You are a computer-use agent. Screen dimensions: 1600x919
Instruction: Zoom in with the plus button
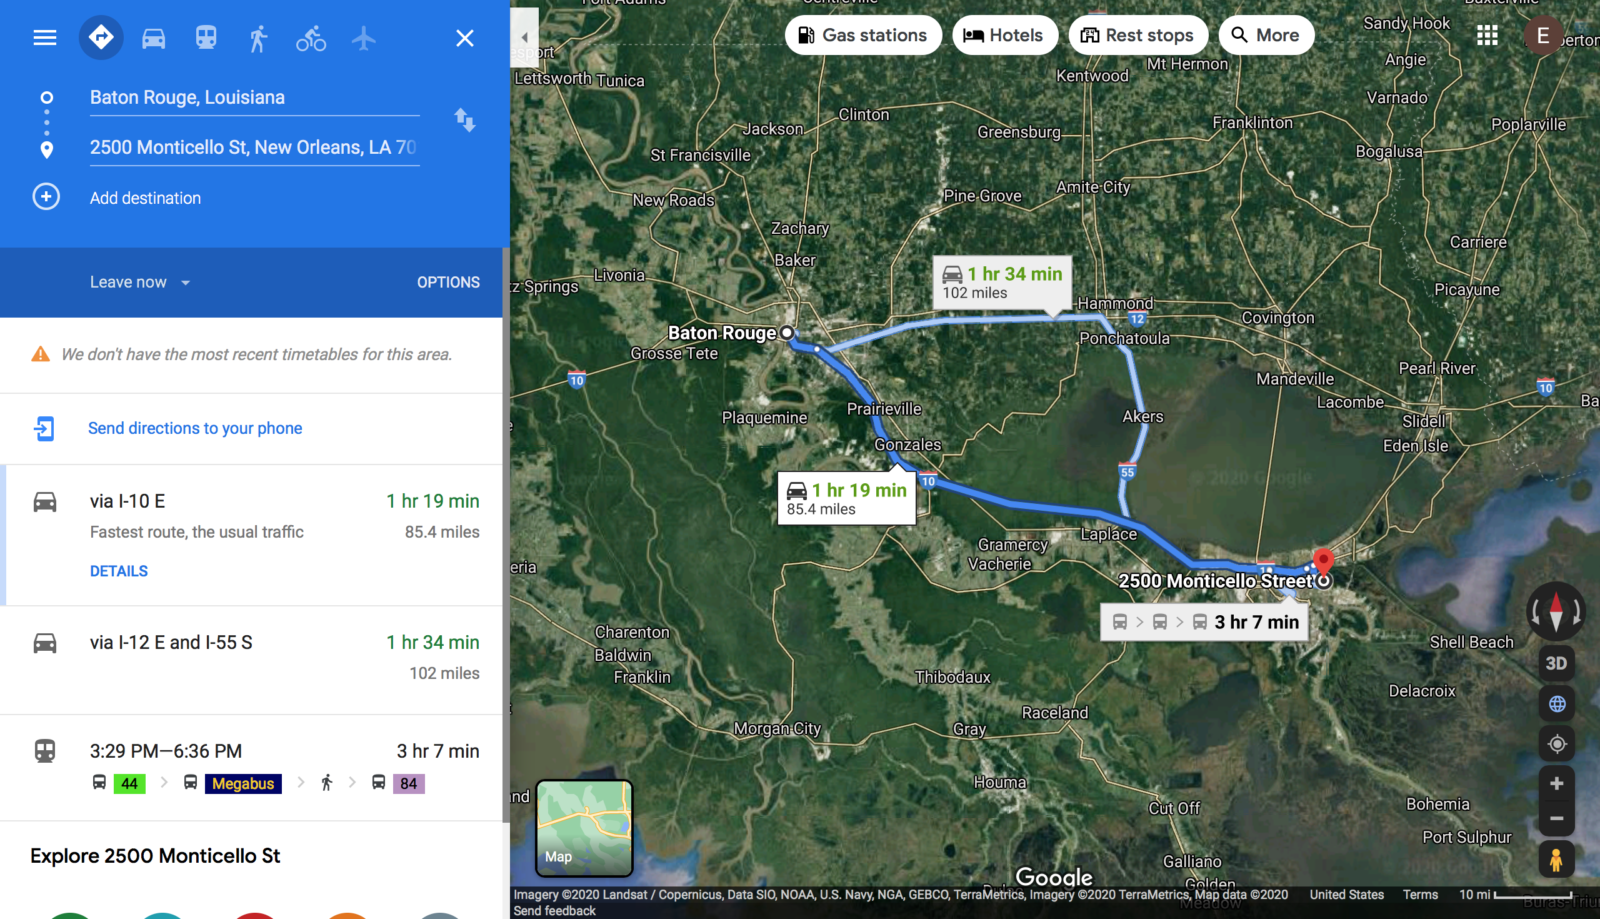[x=1556, y=783]
